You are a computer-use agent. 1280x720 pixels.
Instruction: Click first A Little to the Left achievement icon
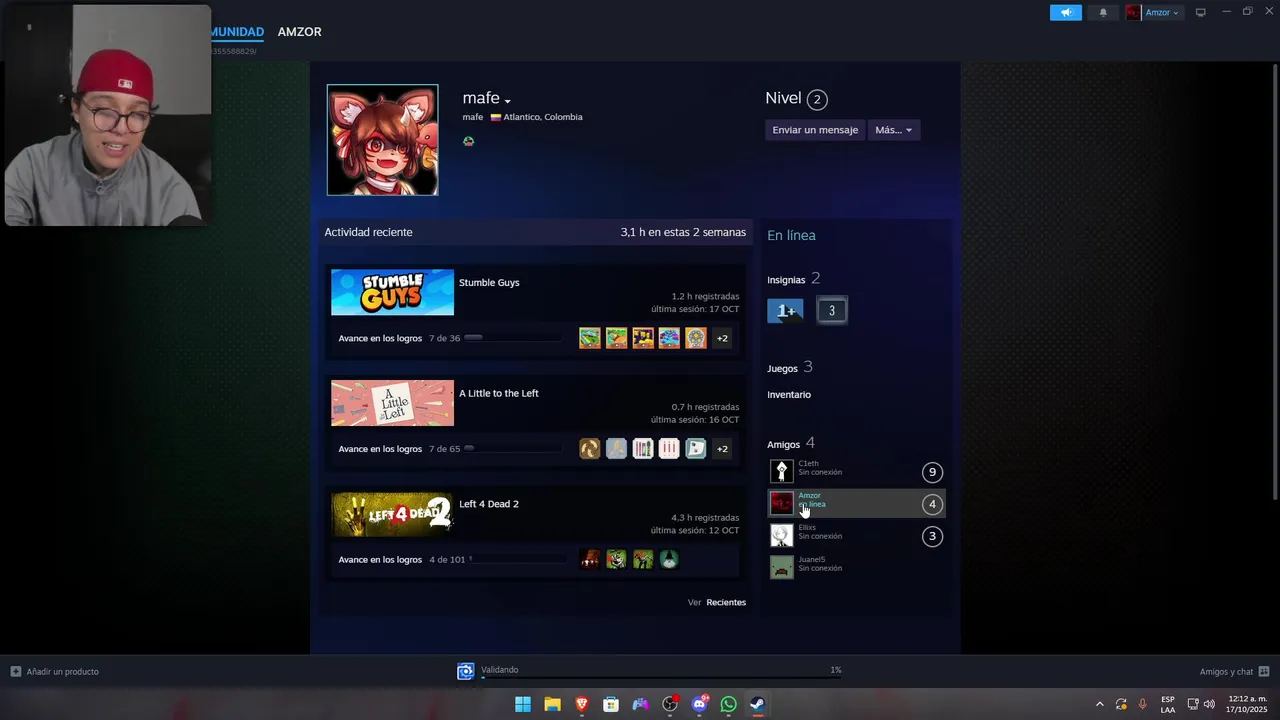(590, 449)
